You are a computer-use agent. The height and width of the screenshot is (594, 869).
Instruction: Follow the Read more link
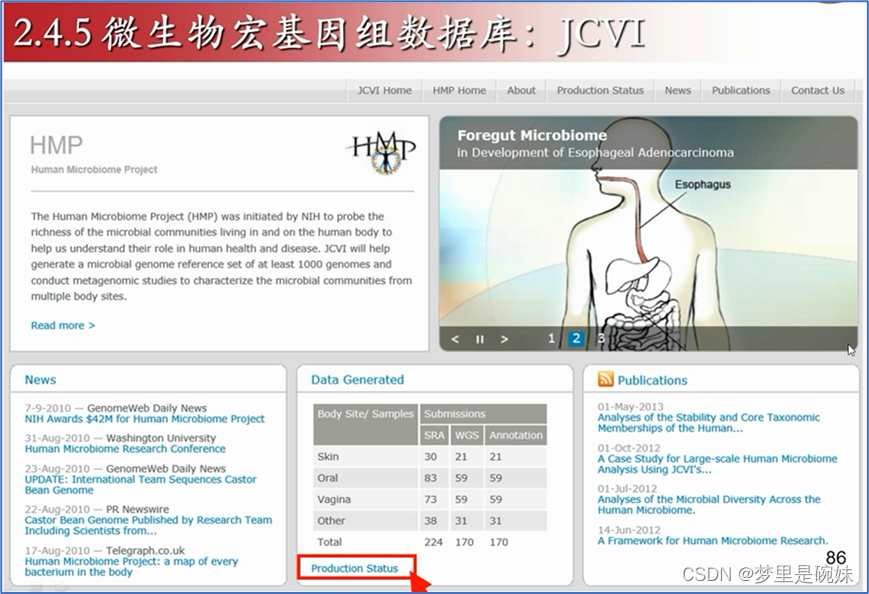[x=63, y=325]
